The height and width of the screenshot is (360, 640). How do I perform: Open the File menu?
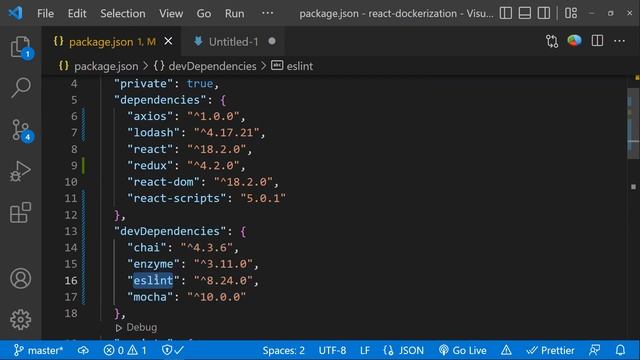(45, 13)
